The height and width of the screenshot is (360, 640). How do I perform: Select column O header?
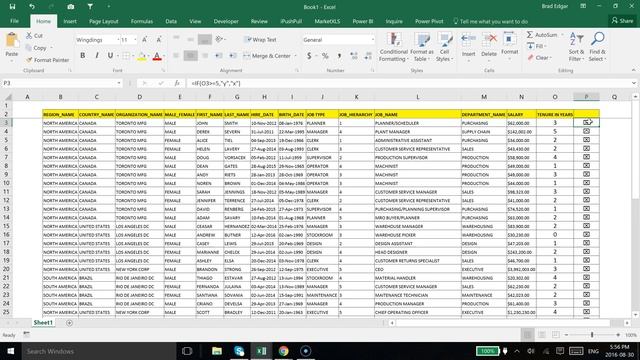(555, 97)
